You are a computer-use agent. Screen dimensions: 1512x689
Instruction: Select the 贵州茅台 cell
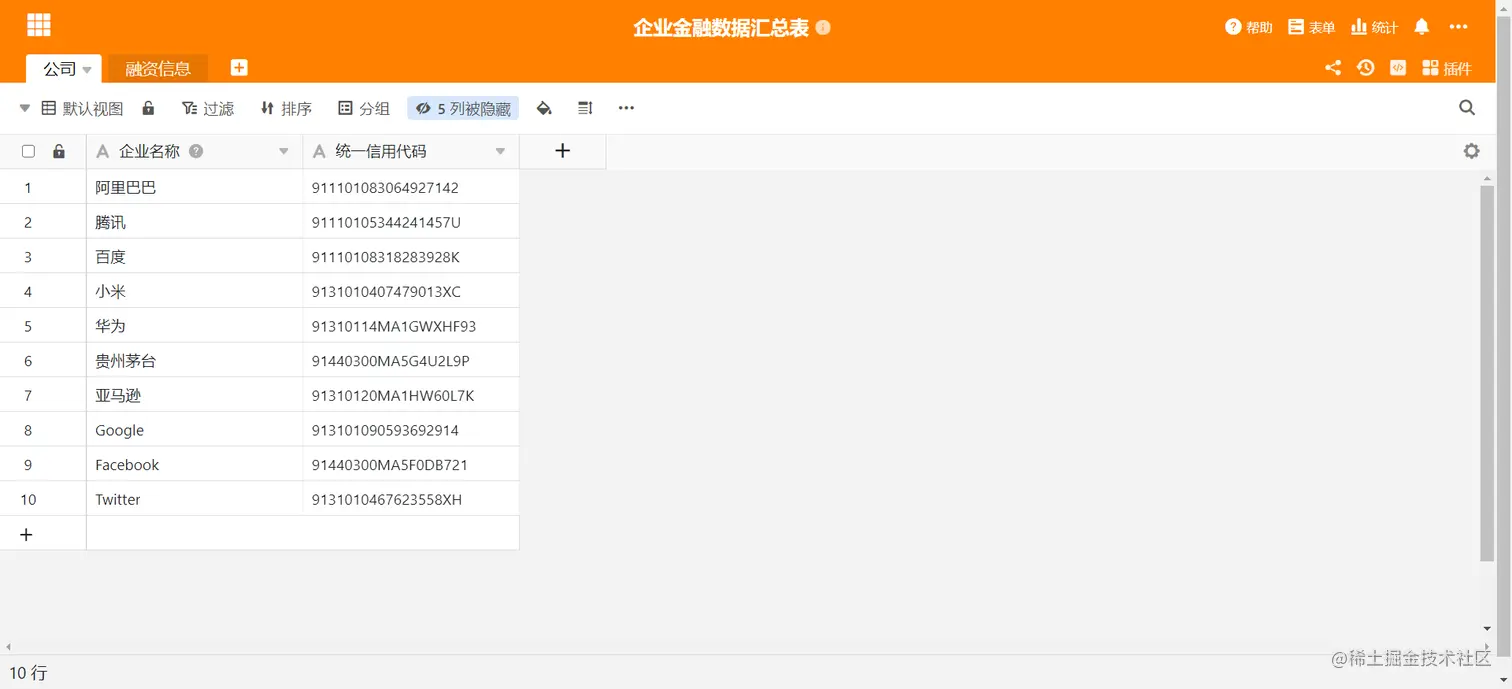click(x=195, y=360)
